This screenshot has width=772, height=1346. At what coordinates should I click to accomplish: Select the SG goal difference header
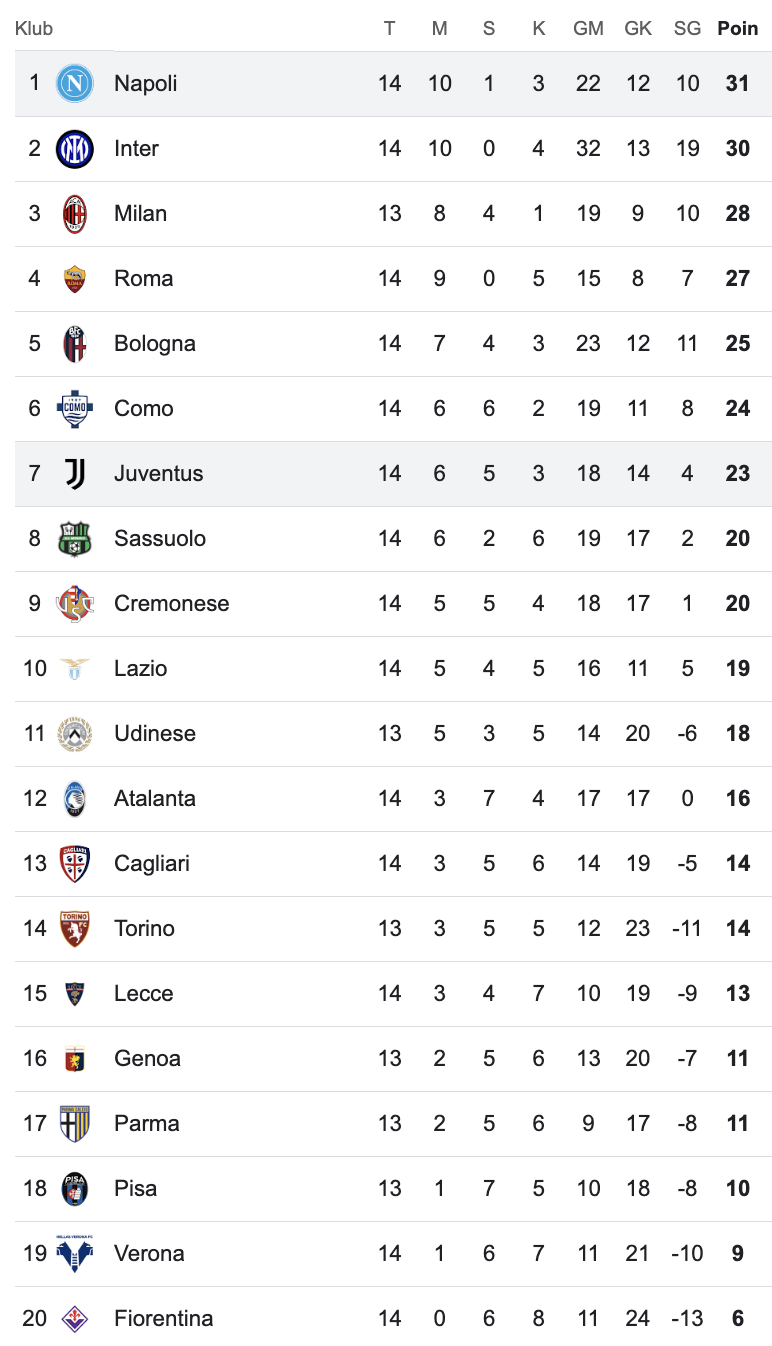tap(687, 28)
